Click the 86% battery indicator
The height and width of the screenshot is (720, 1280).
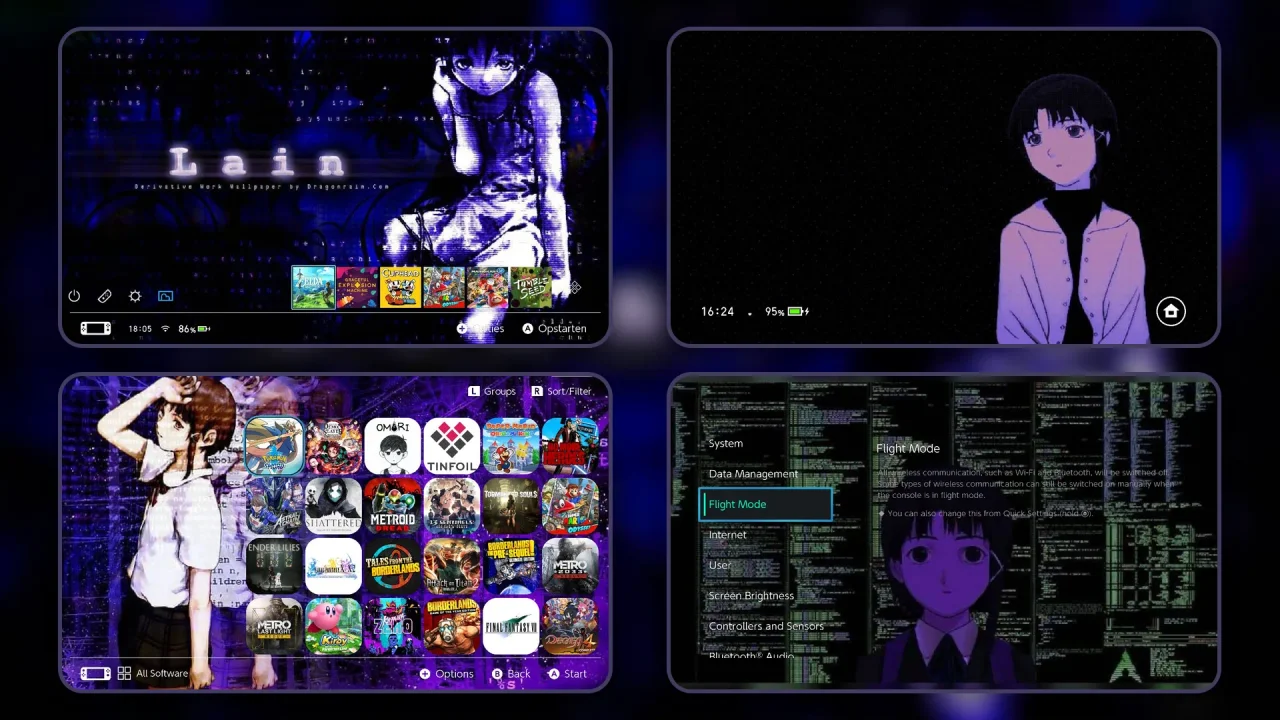click(x=194, y=328)
